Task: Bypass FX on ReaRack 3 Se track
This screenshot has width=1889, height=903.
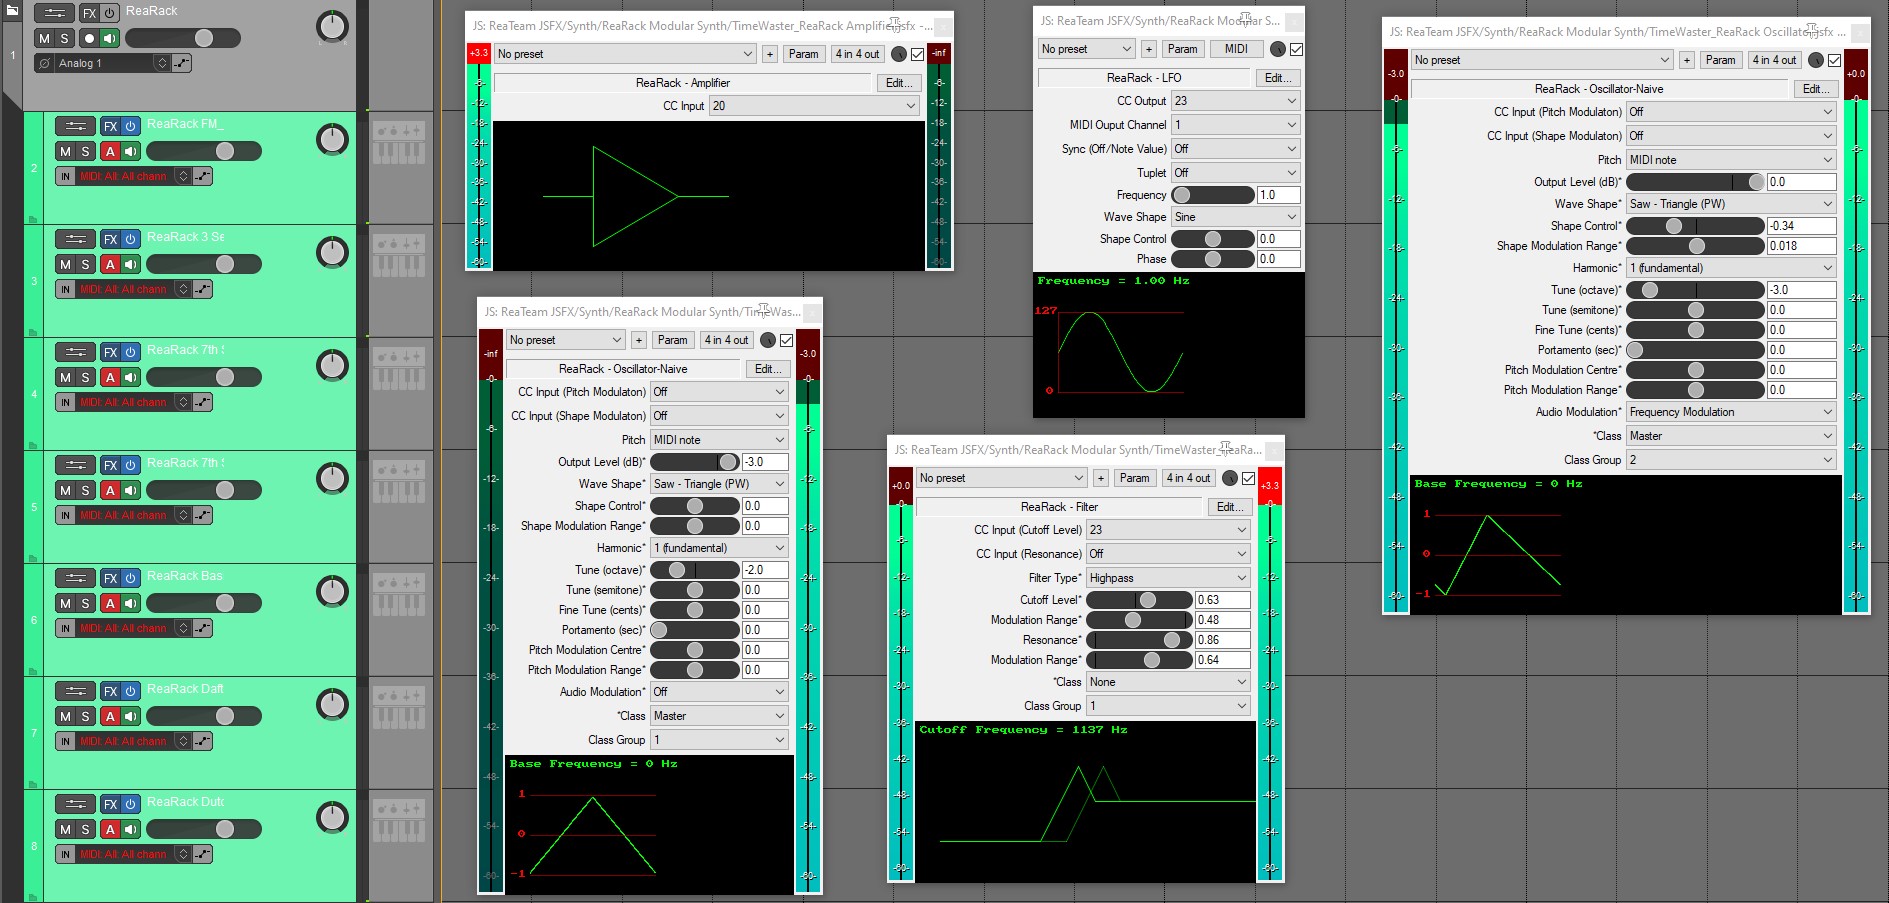Action: (x=130, y=239)
